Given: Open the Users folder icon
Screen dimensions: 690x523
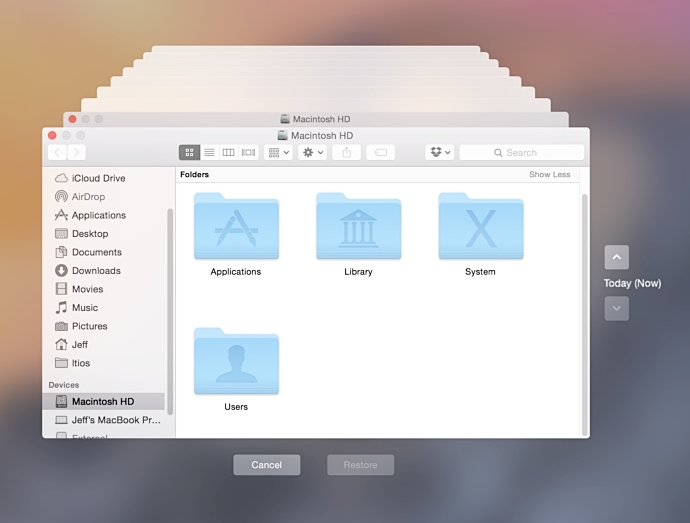Looking at the screenshot, I should (236, 362).
